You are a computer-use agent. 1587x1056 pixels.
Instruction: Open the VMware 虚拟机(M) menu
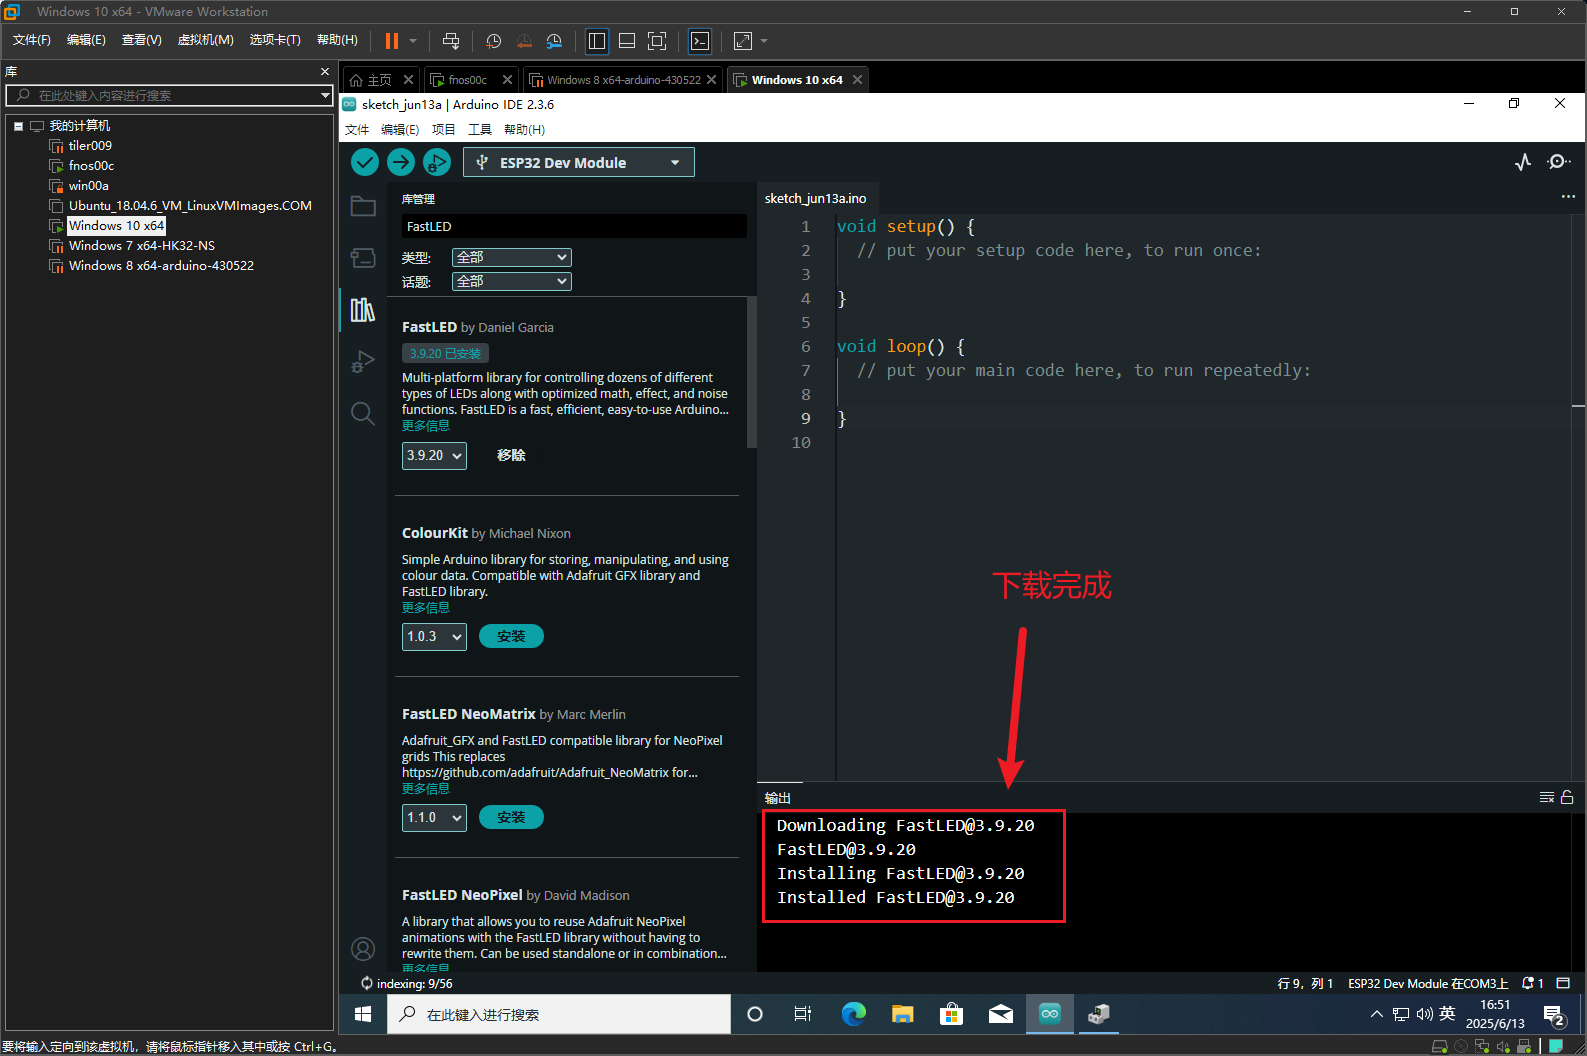(x=205, y=40)
